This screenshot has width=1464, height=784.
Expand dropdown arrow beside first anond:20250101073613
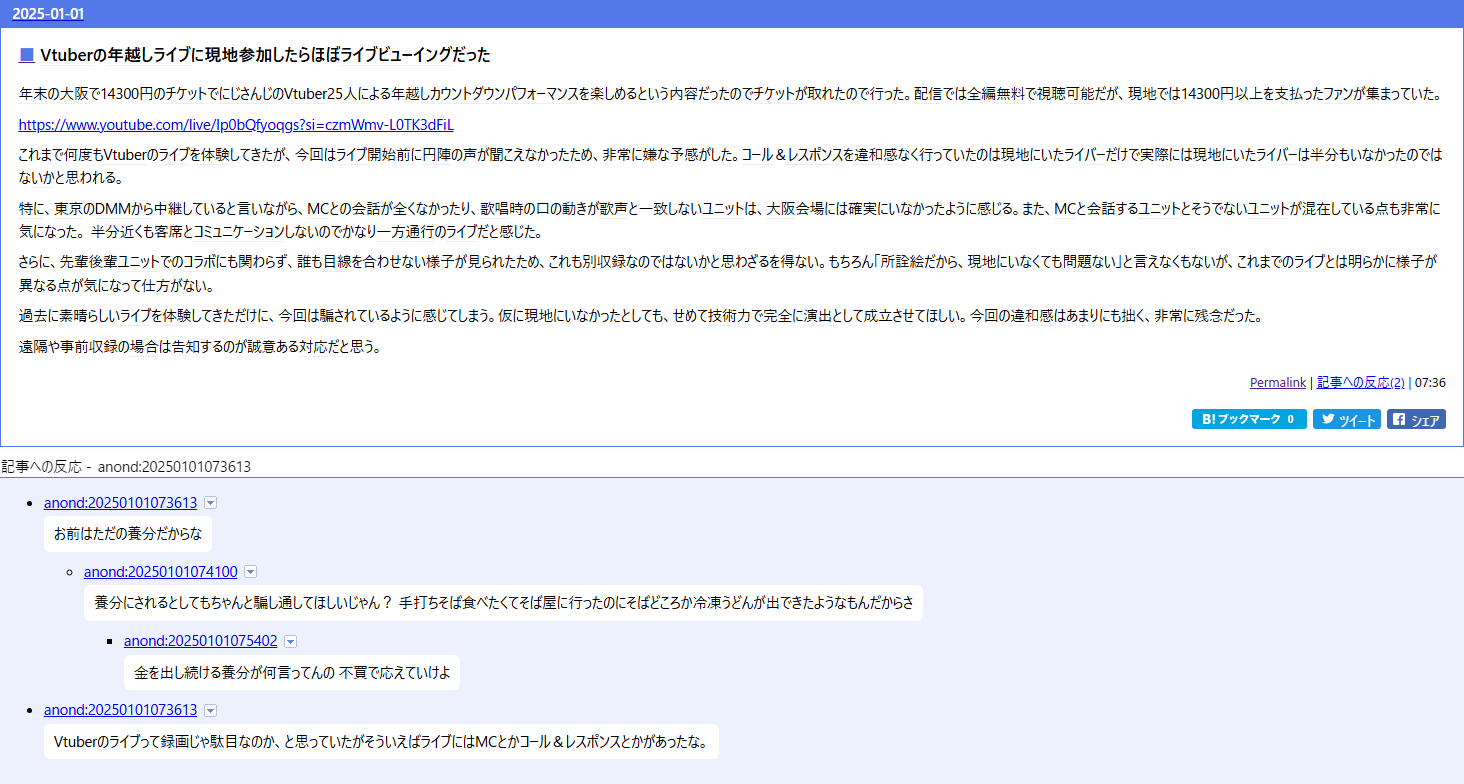click(x=211, y=503)
